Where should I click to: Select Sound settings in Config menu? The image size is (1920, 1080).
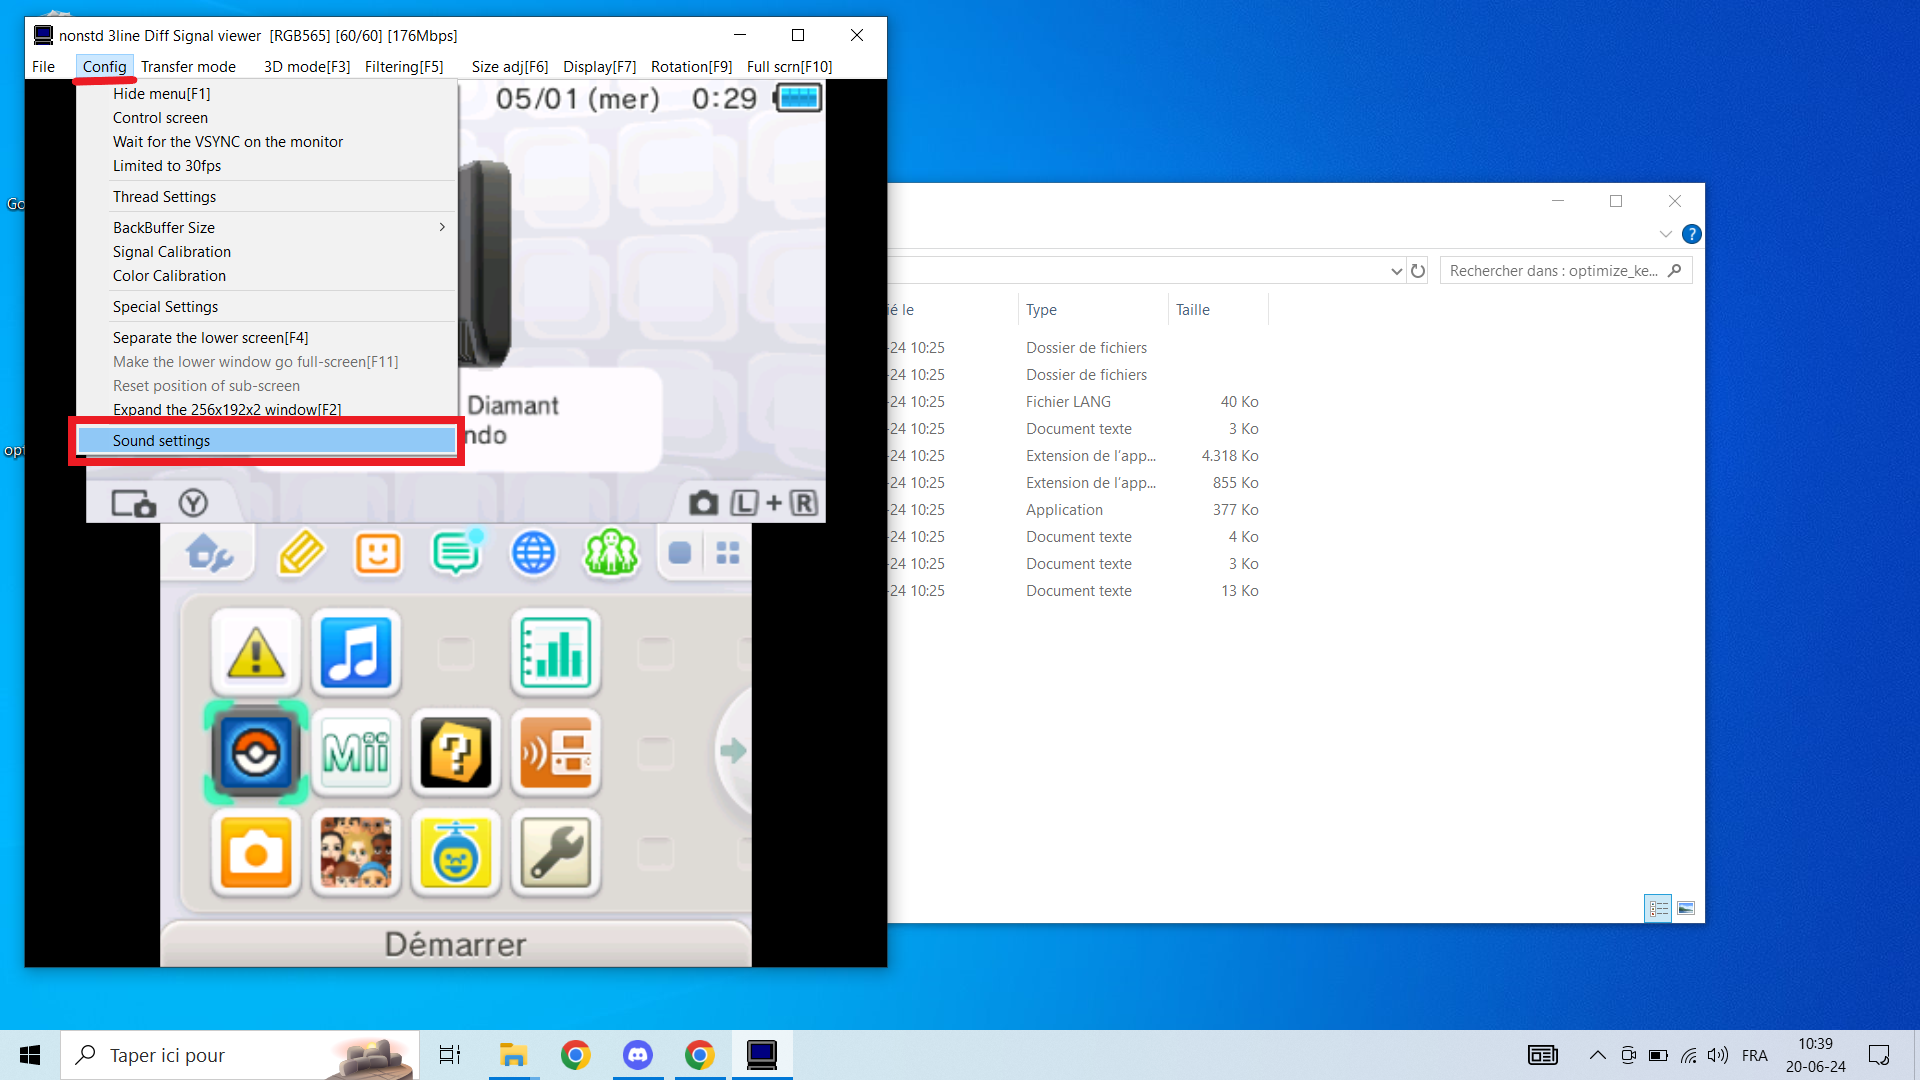click(162, 441)
